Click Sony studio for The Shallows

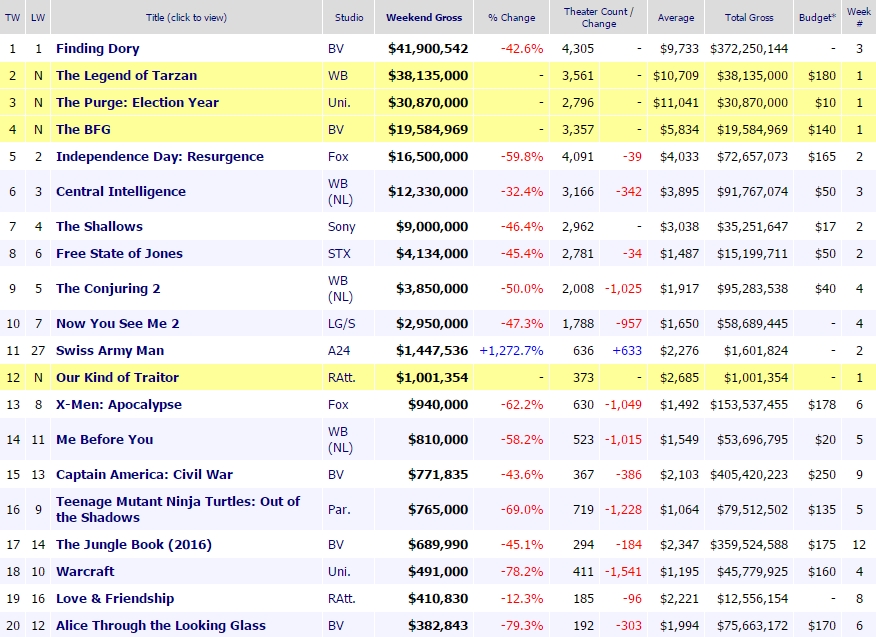tap(341, 226)
